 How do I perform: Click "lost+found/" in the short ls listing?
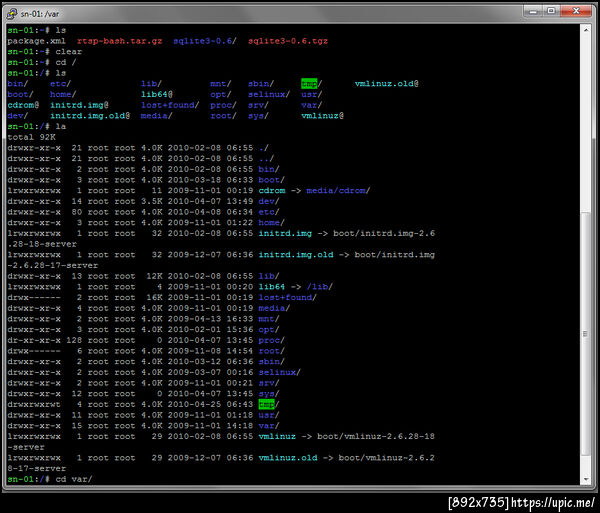click(170, 105)
